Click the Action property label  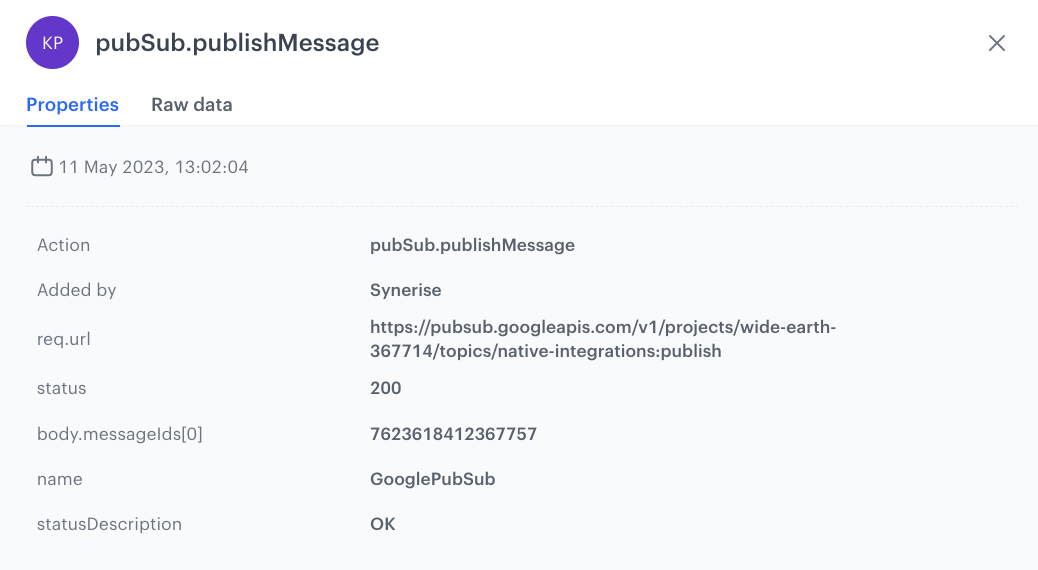coord(63,245)
